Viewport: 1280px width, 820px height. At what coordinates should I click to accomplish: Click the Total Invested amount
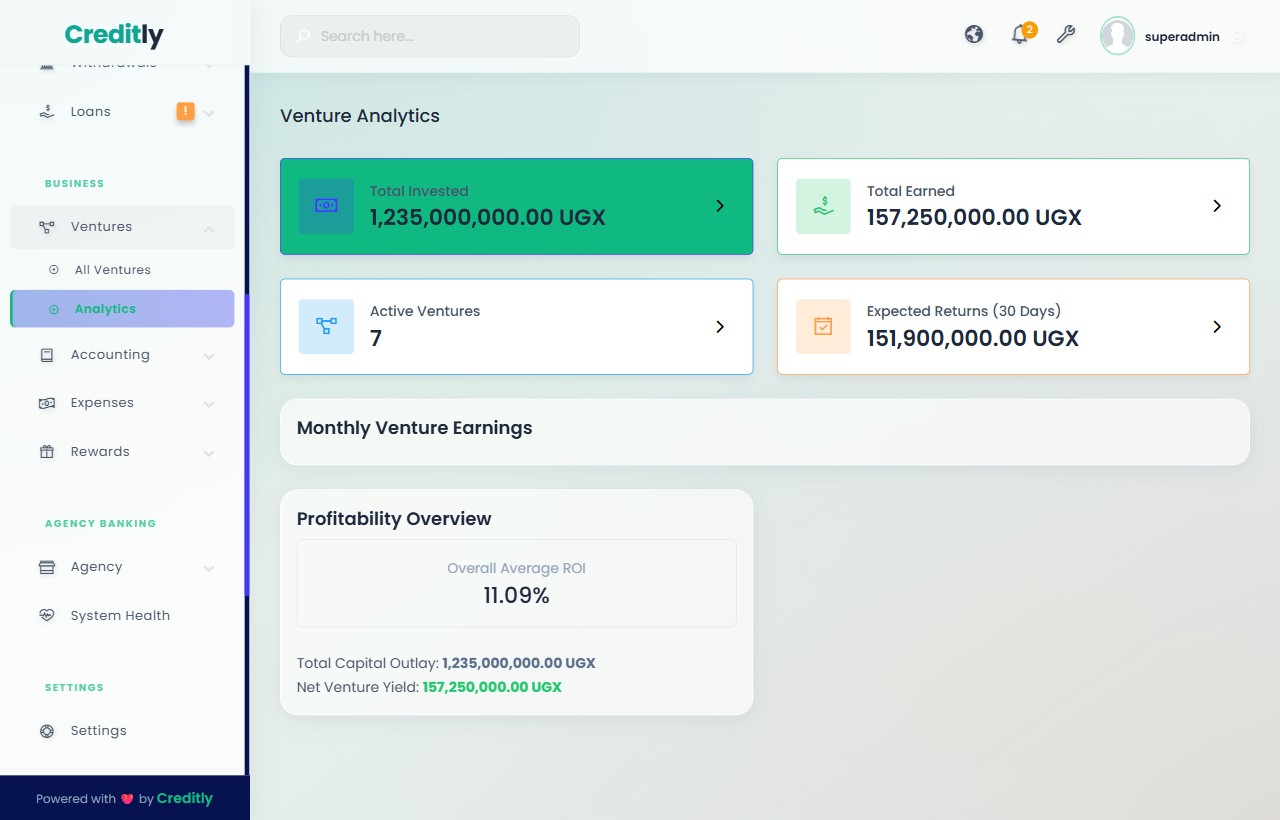(x=488, y=218)
